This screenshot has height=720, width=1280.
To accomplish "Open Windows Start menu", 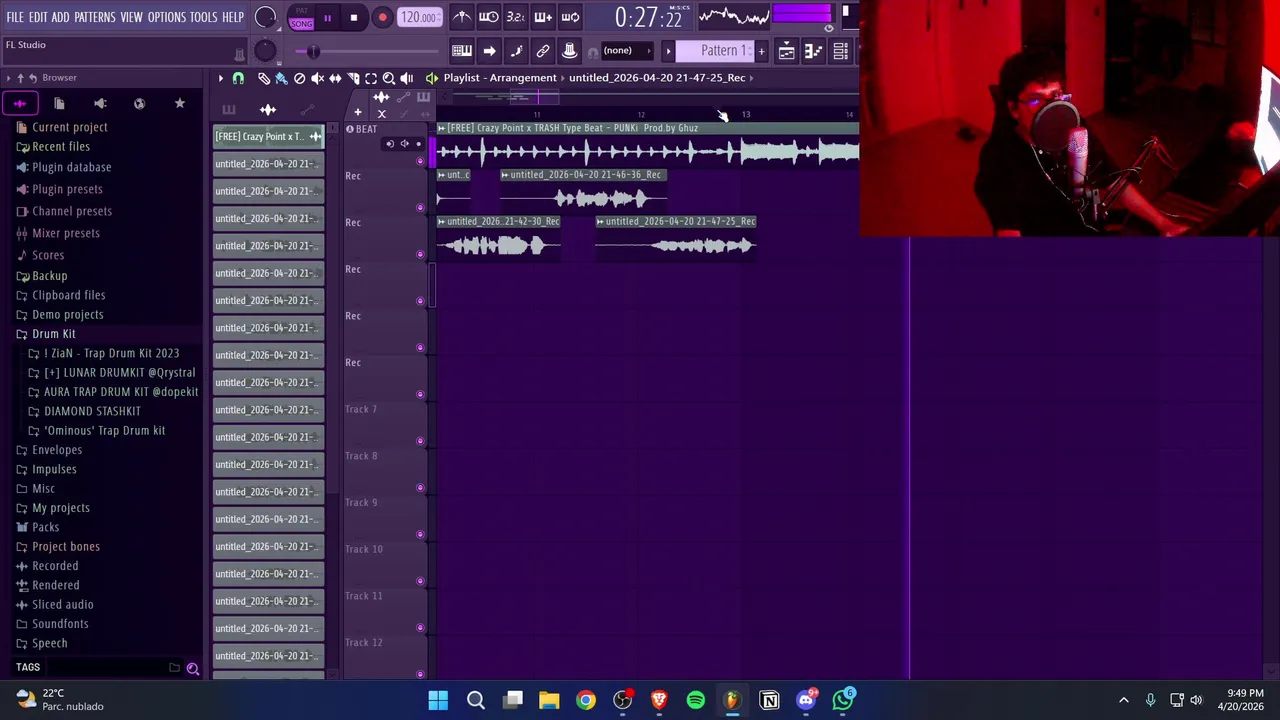I will (438, 700).
